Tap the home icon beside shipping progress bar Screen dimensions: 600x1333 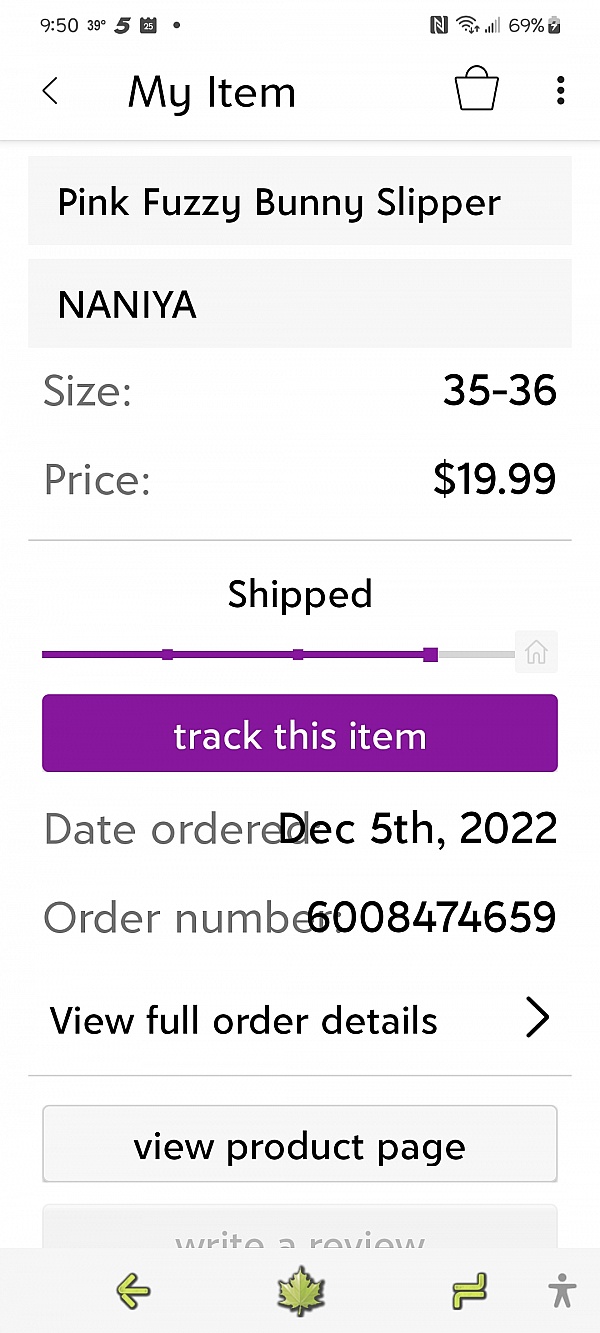[x=536, y=652]
